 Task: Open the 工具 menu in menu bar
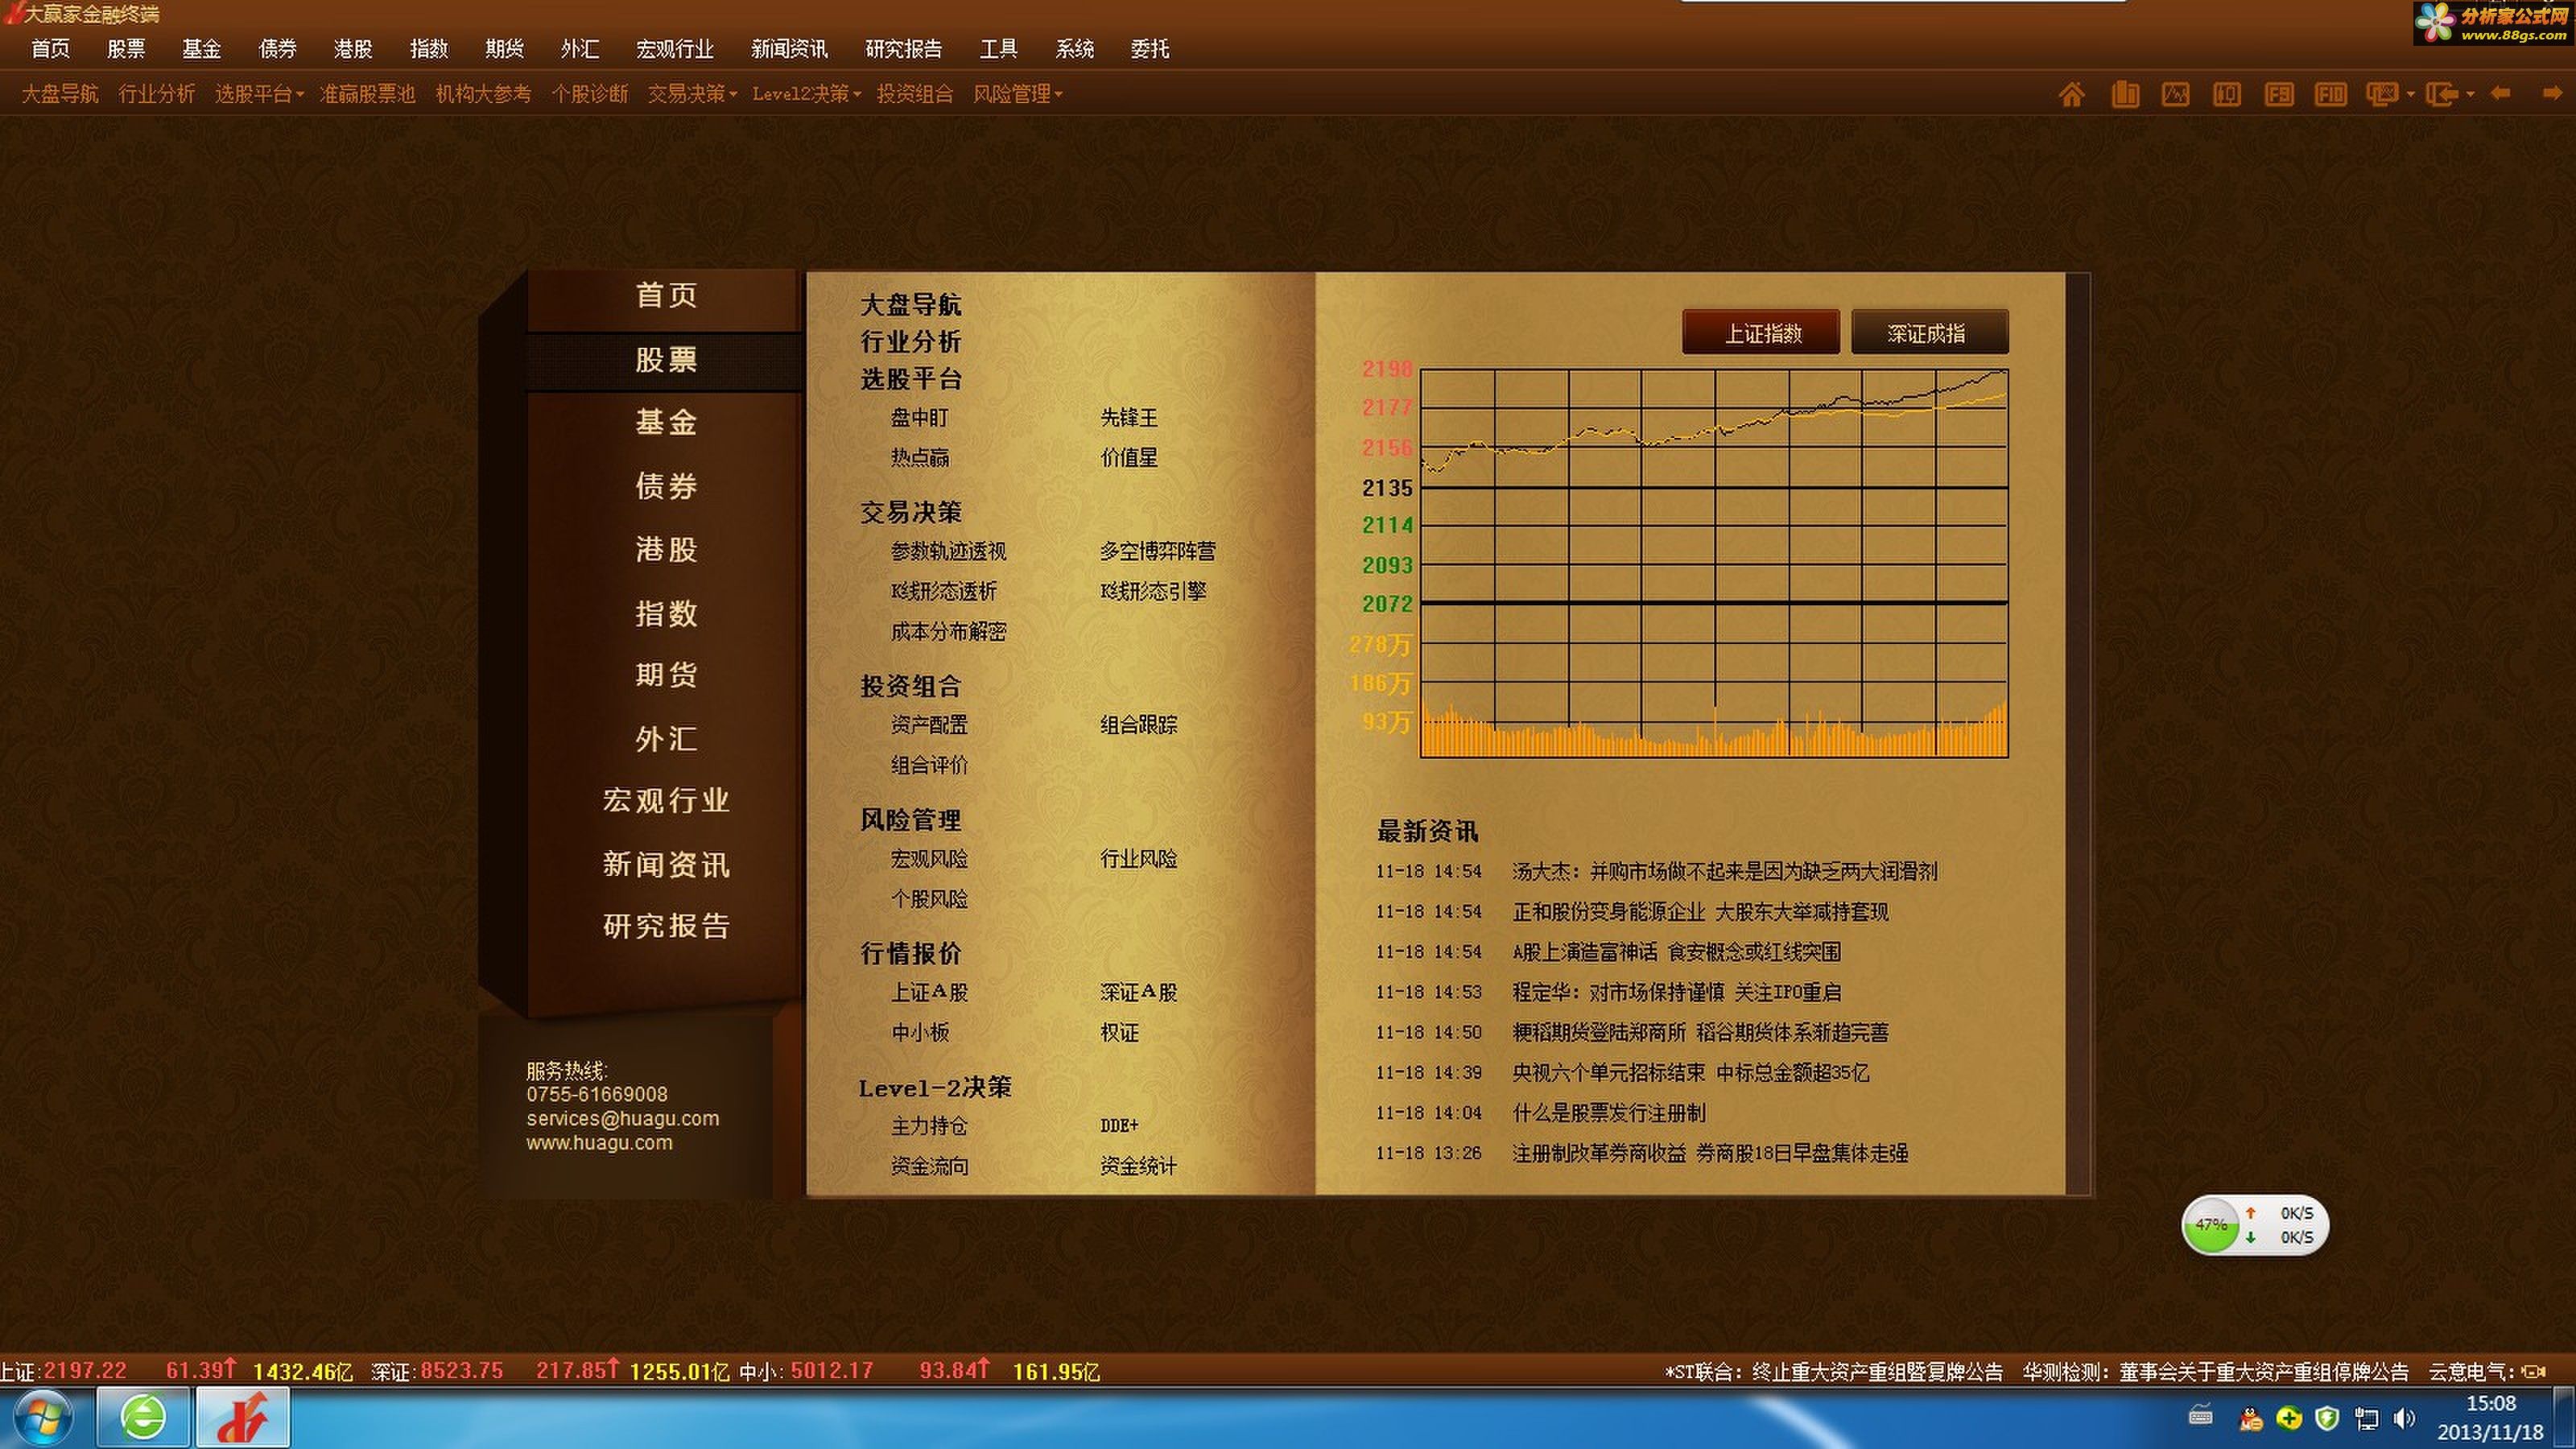pyautogui.click(x=998, y=49)
